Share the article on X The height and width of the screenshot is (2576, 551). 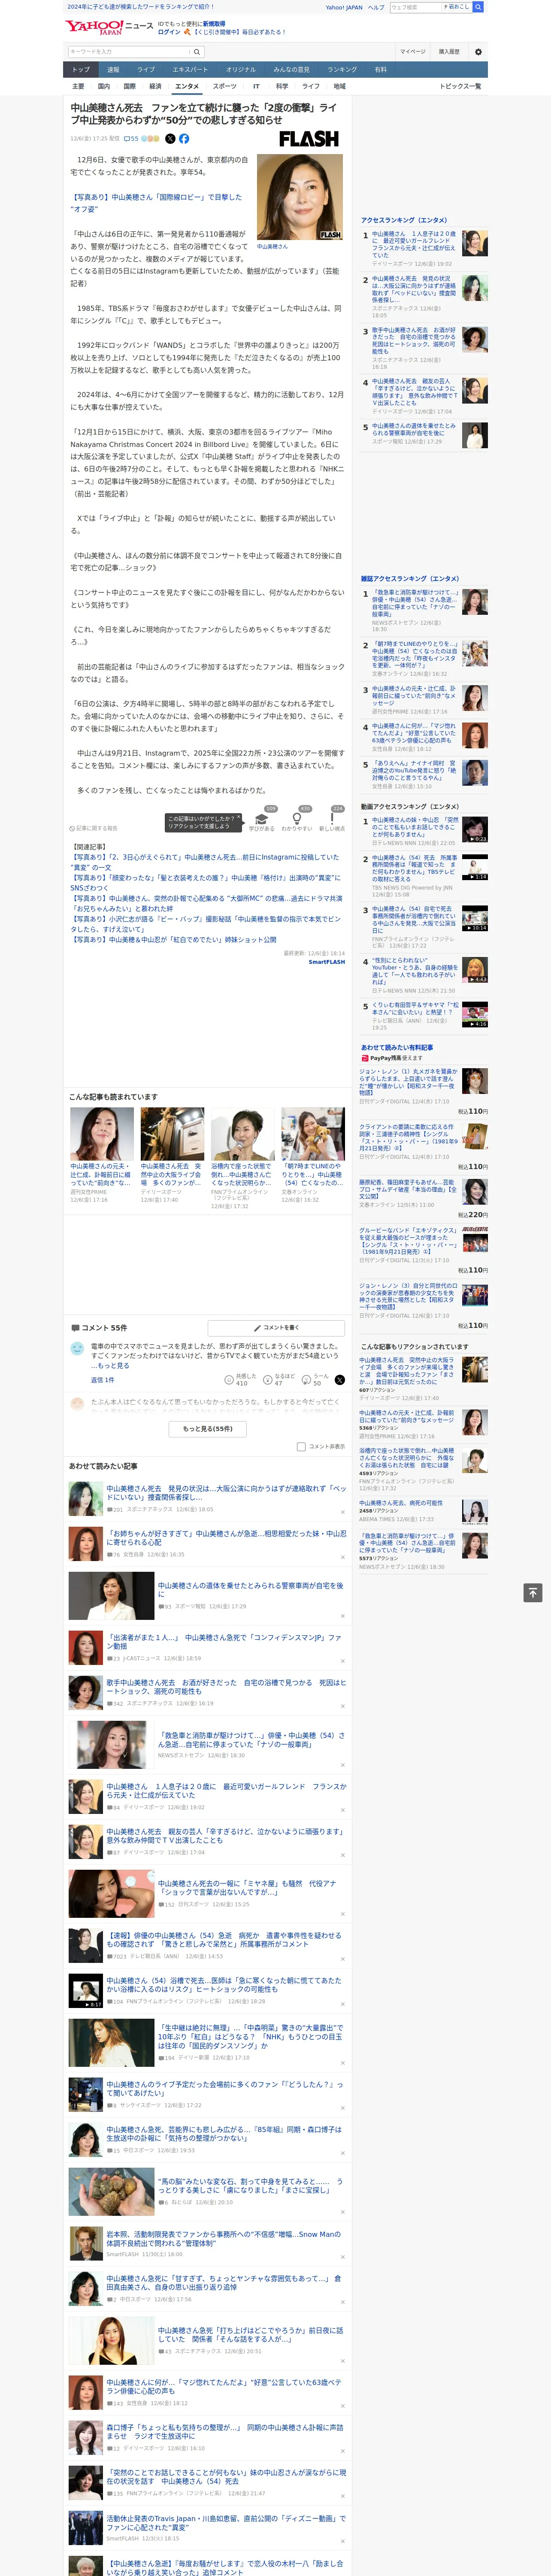[x=170, y=139]
